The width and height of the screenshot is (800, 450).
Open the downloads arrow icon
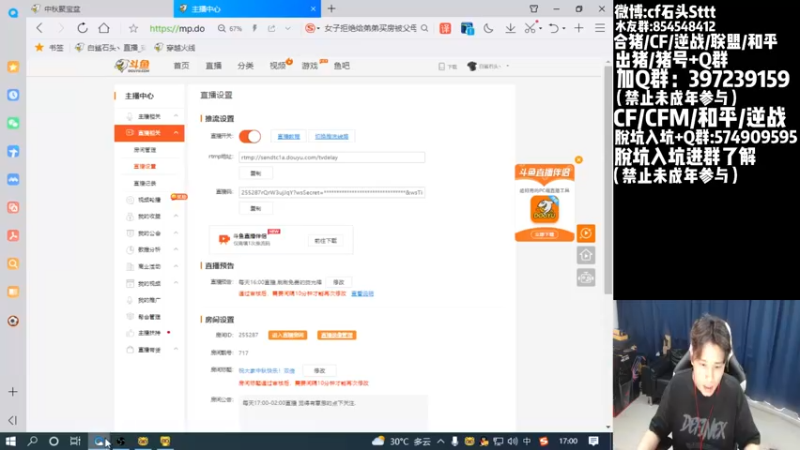click(510, 29)
